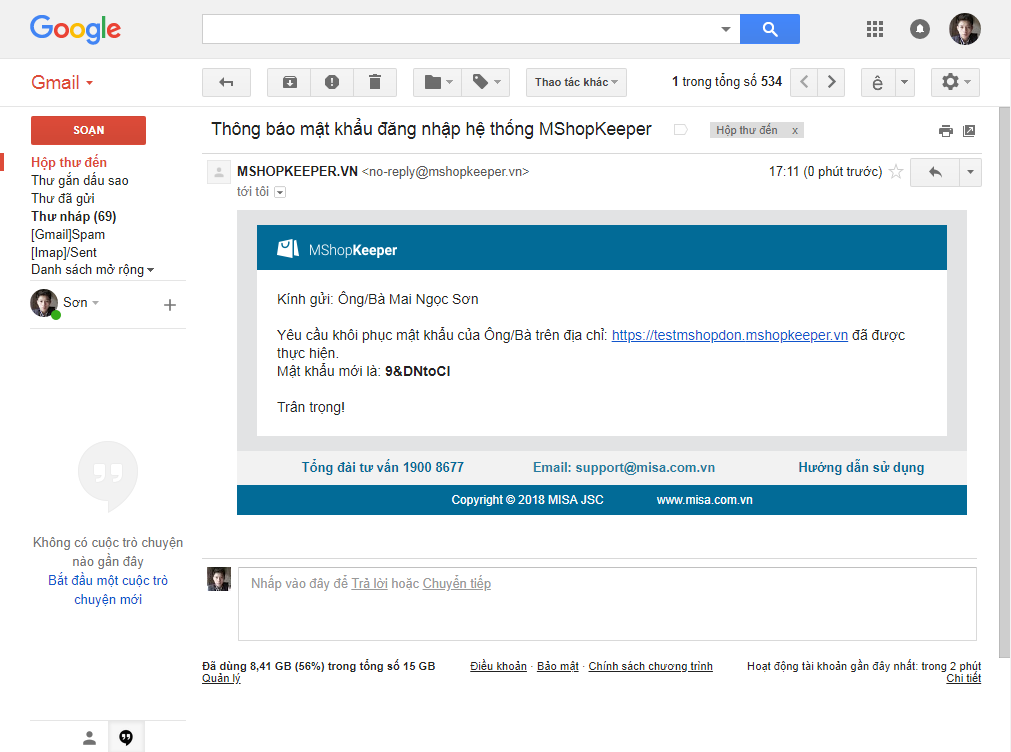Viewport: 1011px width, 752px height.
Task: Click Chuyển tiếp link in reply box
Action: click(456, 584)
